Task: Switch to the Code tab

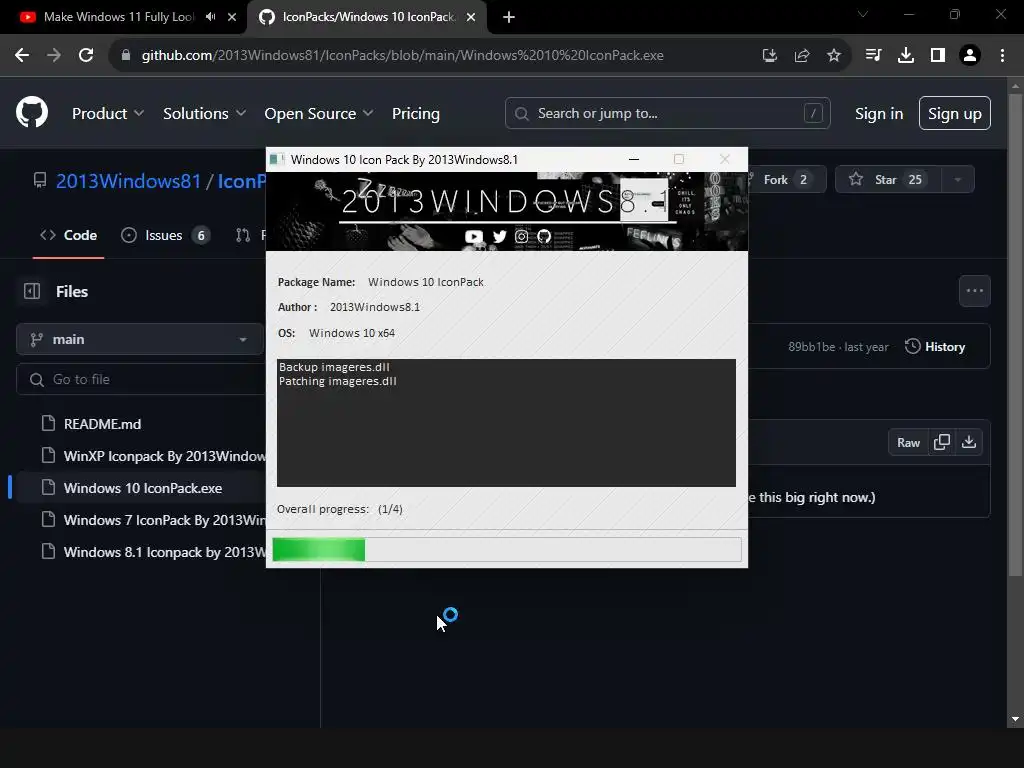Action: click(69, 235)
